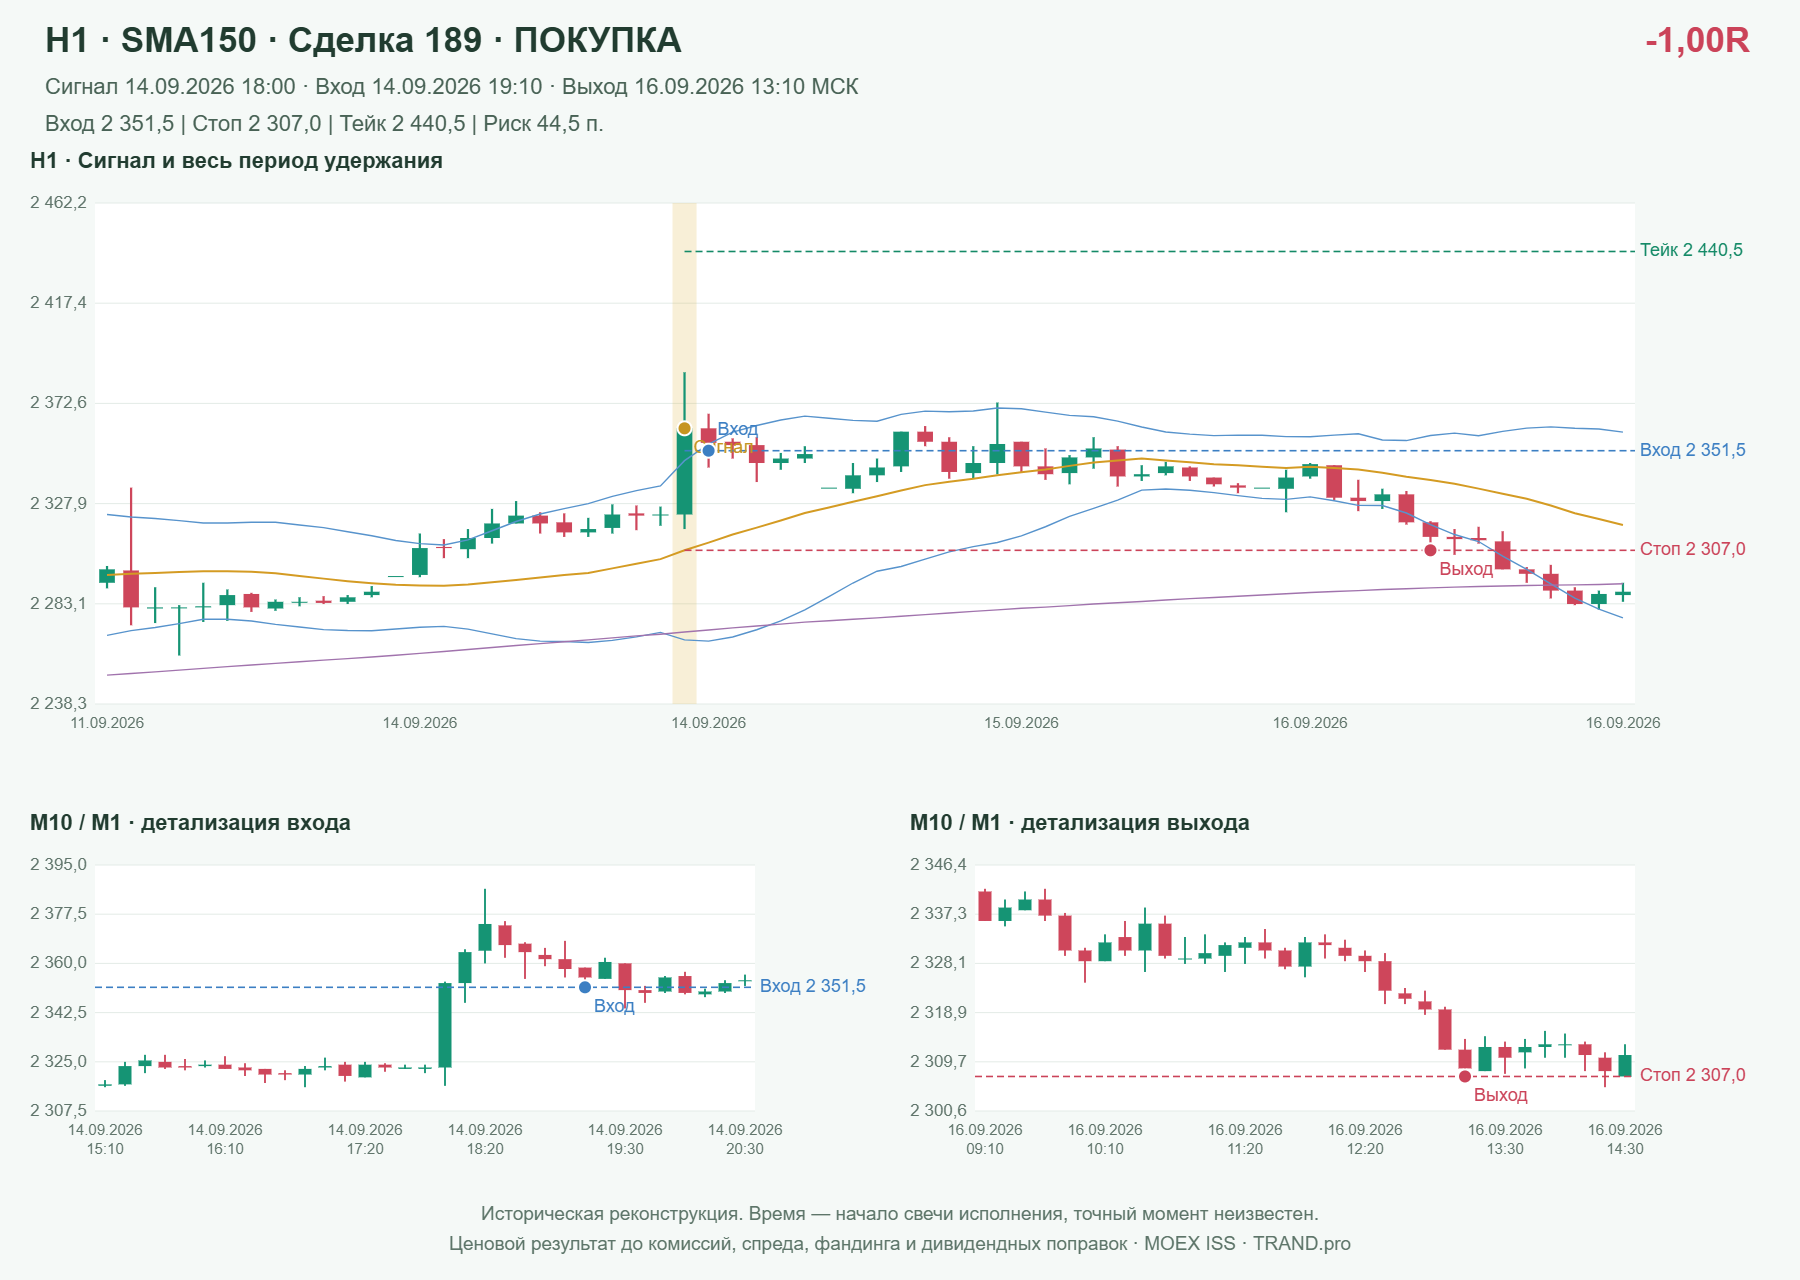This screenshot has width=1800, height=1280.
Task: Click the red exit marker dot on H1 chart
Action: [x=1430, y=550]
